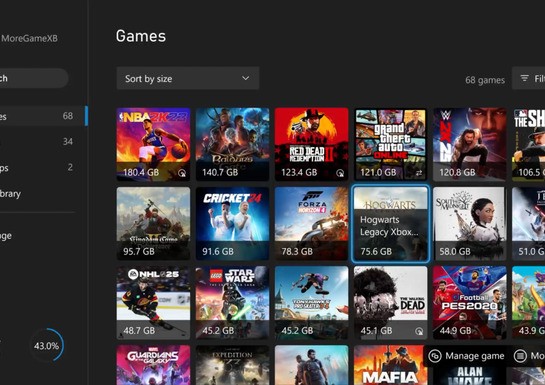
Task: Click the 48.7 GB size label
Action: pyautogui.click(x=139, y=330)
